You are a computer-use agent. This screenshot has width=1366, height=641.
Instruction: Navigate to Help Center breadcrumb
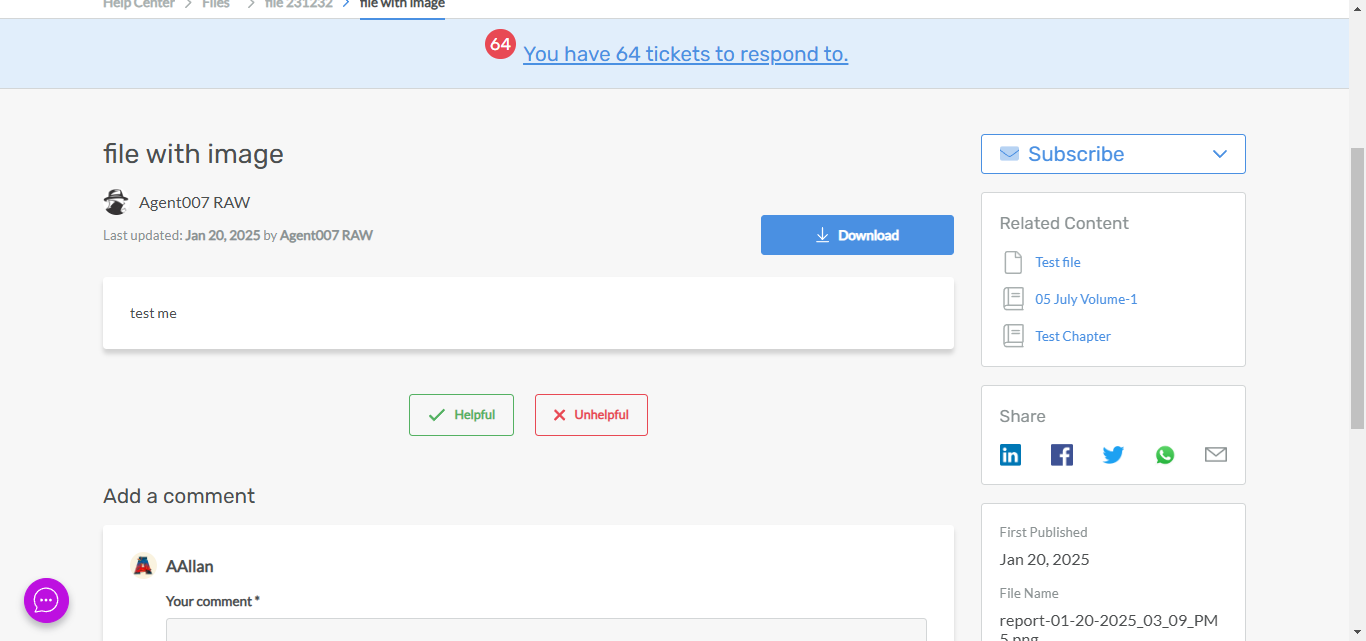coord(138,4)
